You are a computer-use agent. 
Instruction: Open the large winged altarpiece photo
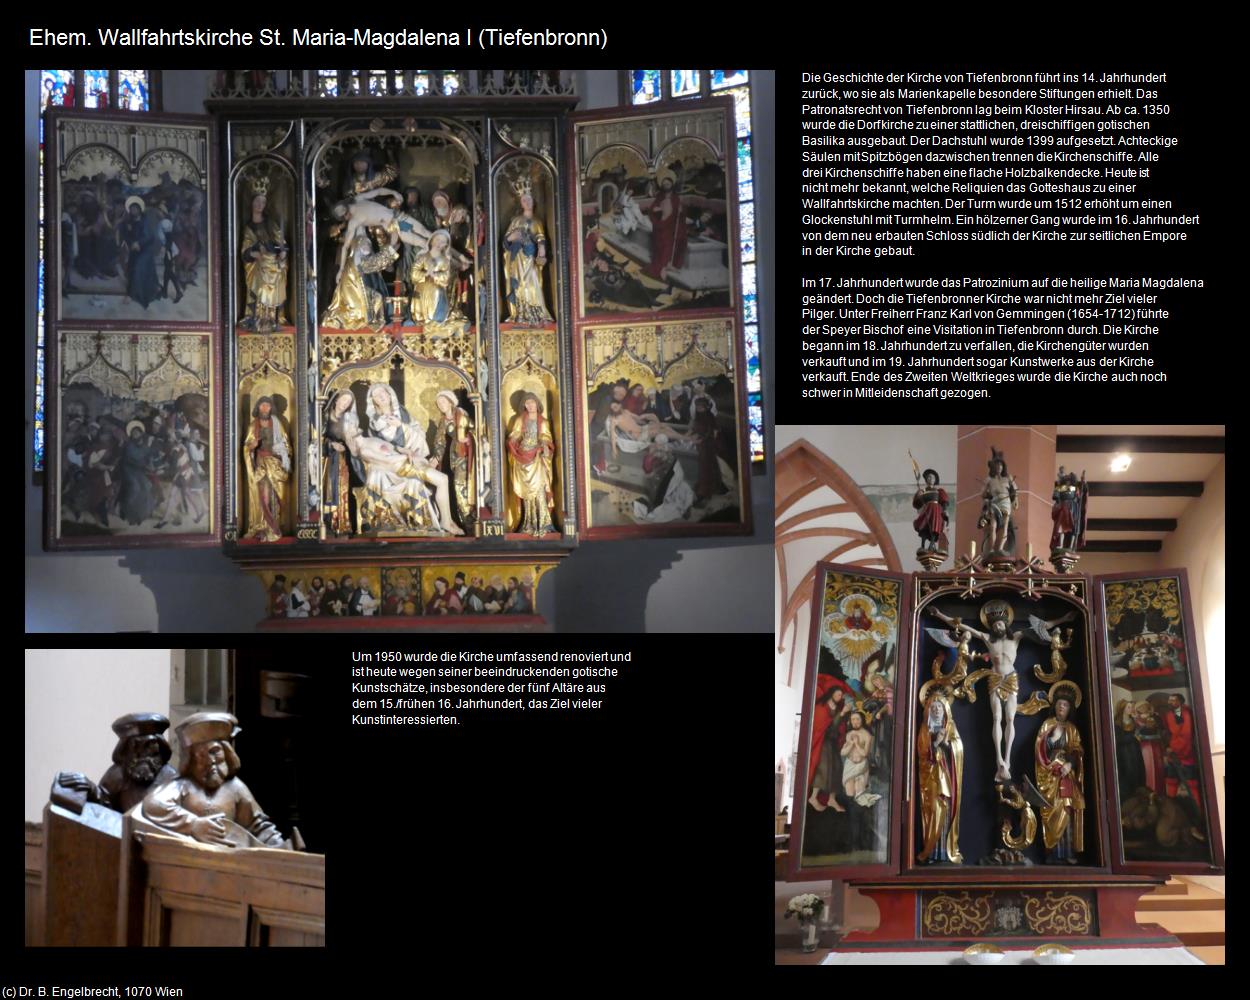click(400, 351)
